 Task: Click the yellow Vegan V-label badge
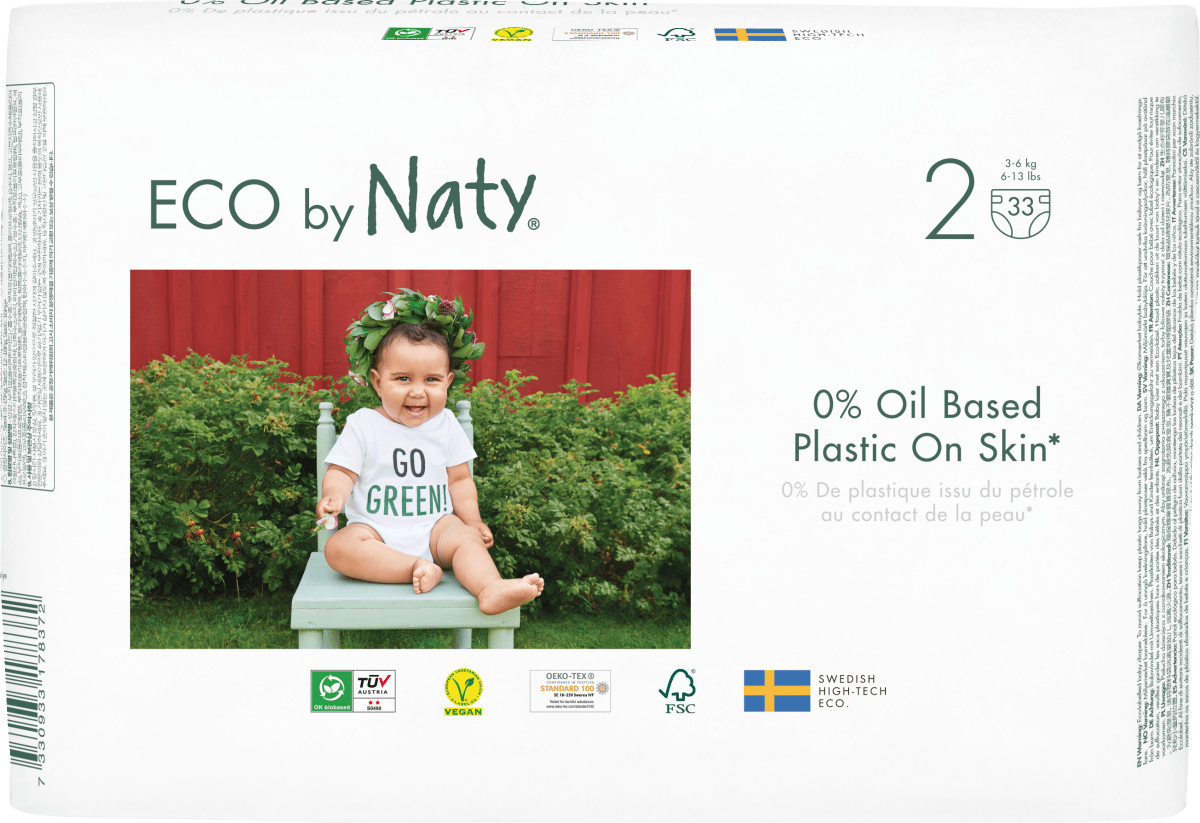[462, 692]
